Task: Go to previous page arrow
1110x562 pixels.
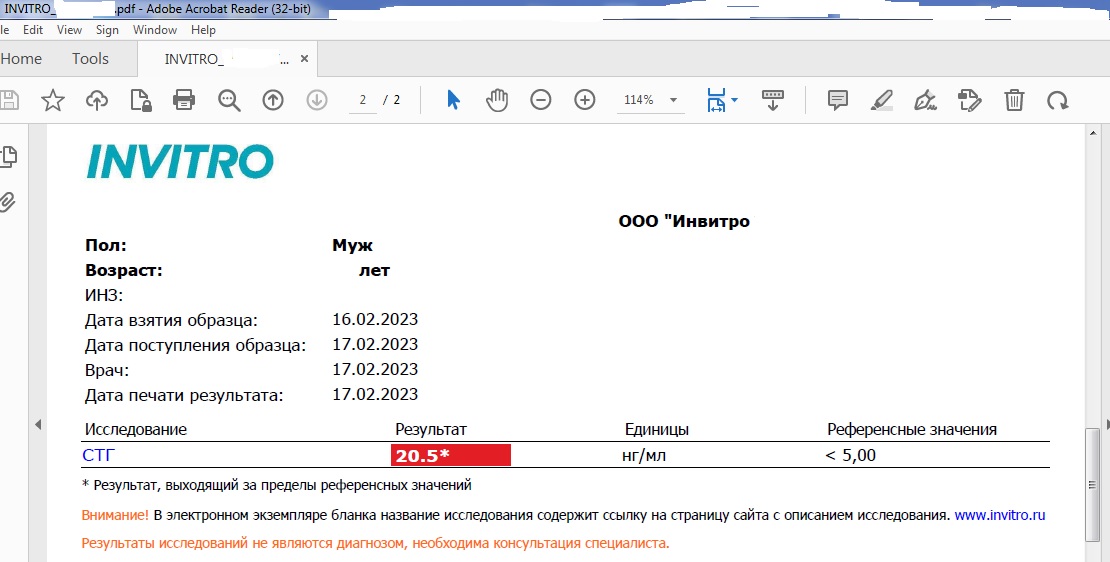Action: coord(273,100)
